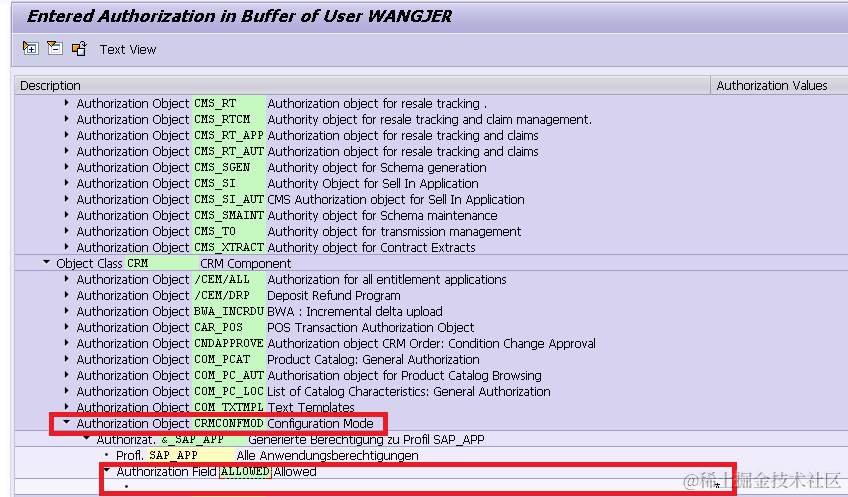The height and width of the screenshot is (497, 848).
Task: Select the CMS_SGEN object code cell
Action: [229, 167]
